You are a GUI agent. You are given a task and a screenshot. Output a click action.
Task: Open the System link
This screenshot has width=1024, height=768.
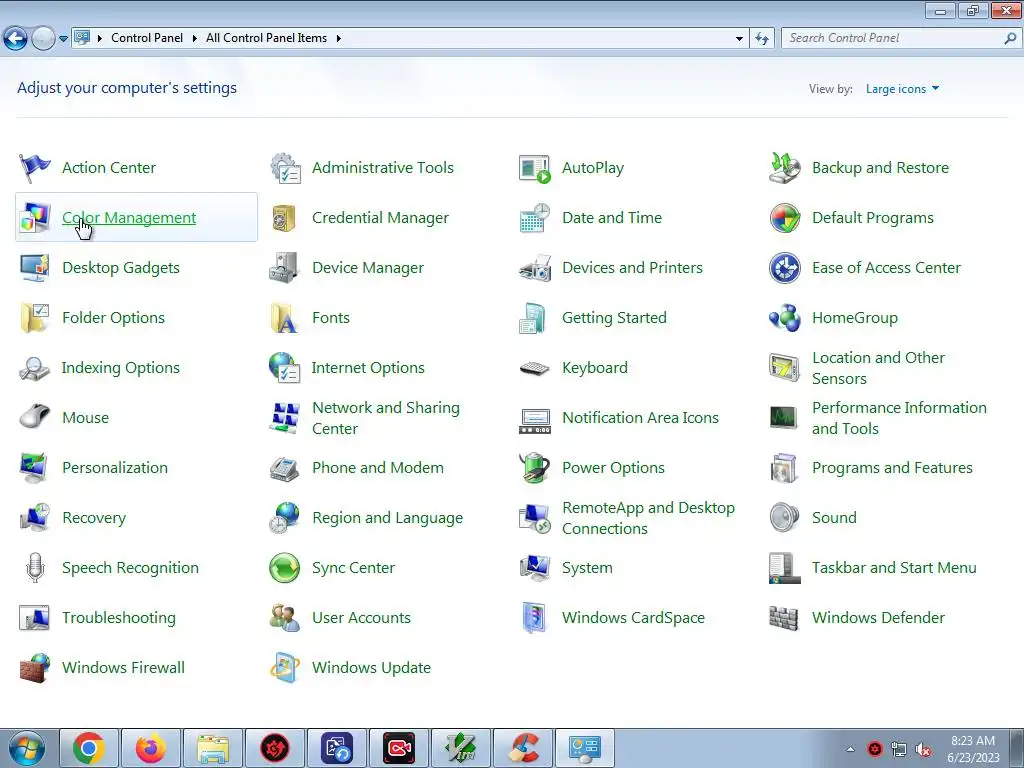pyautogui.click(x=587, y=568)
